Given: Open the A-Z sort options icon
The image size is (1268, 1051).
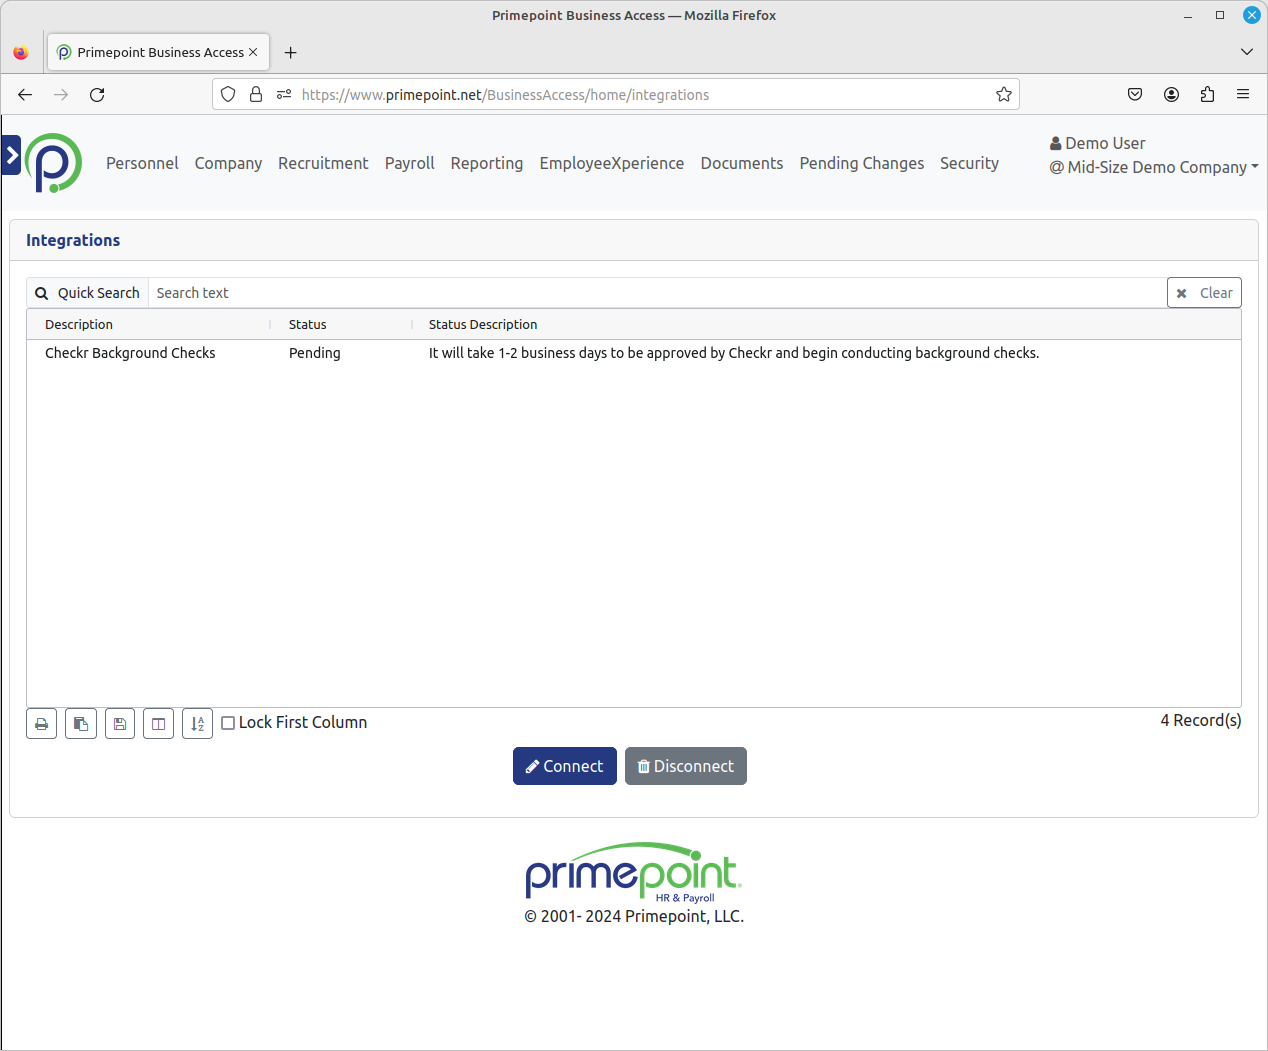Looking at the screenshot, I should (x=197, y=724).
